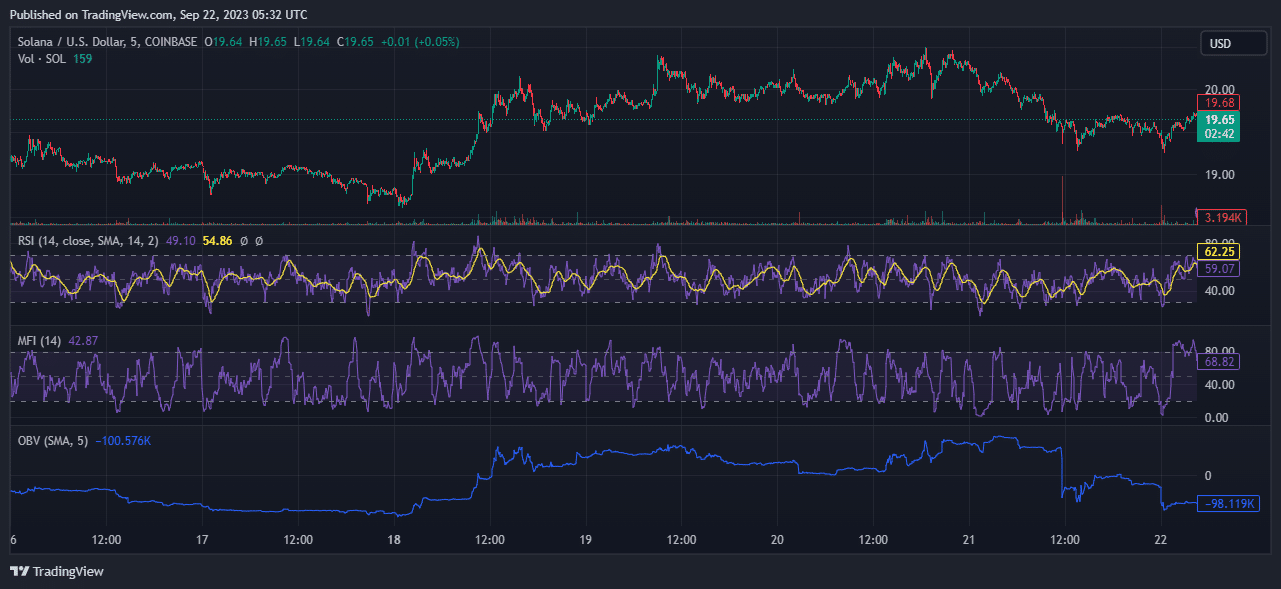Click the 3.194K volume axis label
This screenshot has width=1281, height=589.
(x=1222, y=217)
